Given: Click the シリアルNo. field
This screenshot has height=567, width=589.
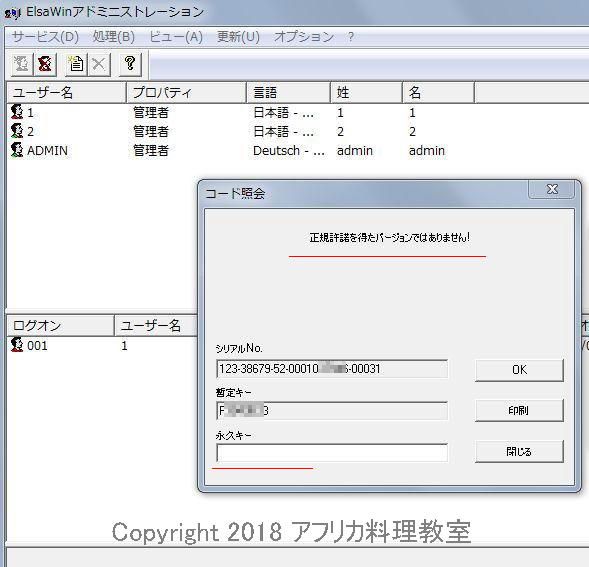Looking at the screenshot, I should pyautogui.click(x=332, y=369).
